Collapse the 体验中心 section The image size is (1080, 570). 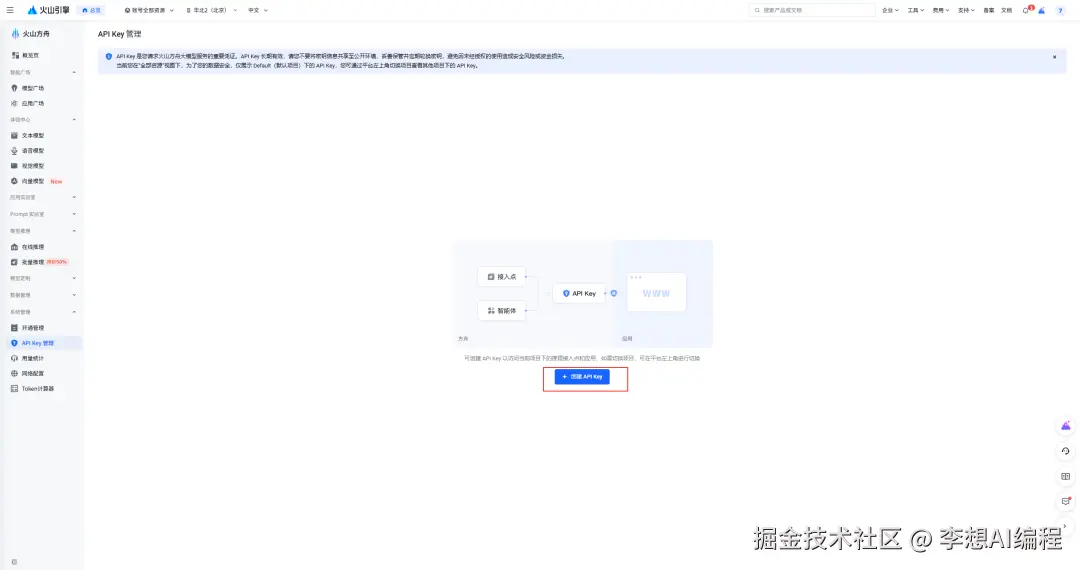(x=43, y=120)
